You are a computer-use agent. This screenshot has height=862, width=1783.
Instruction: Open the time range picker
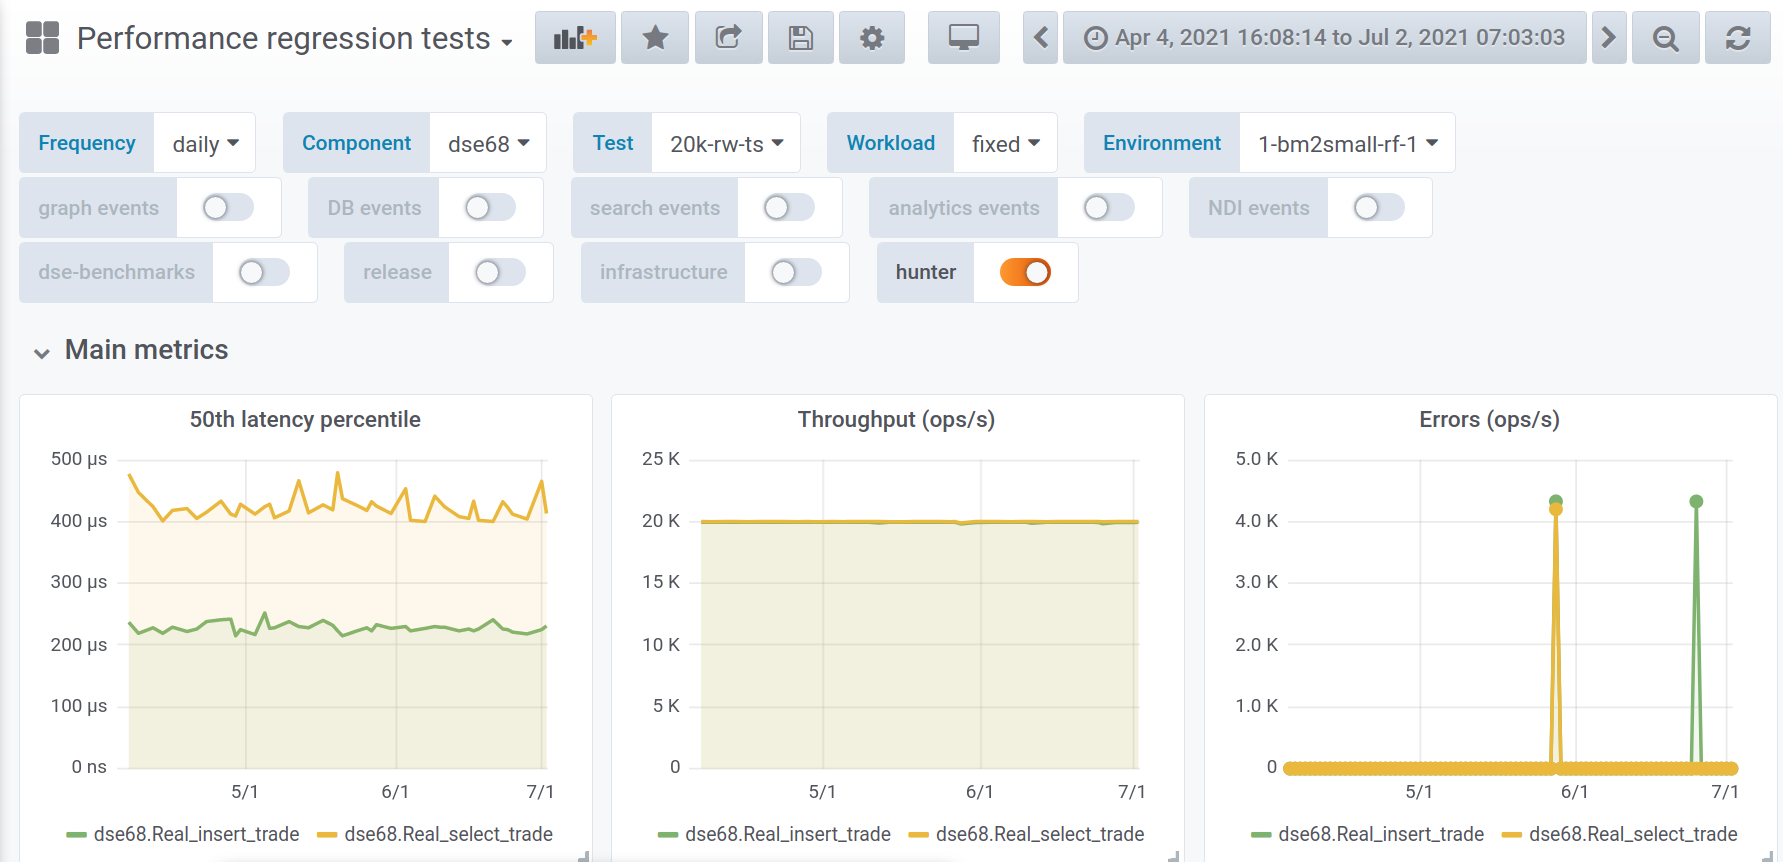[1325, 38]
